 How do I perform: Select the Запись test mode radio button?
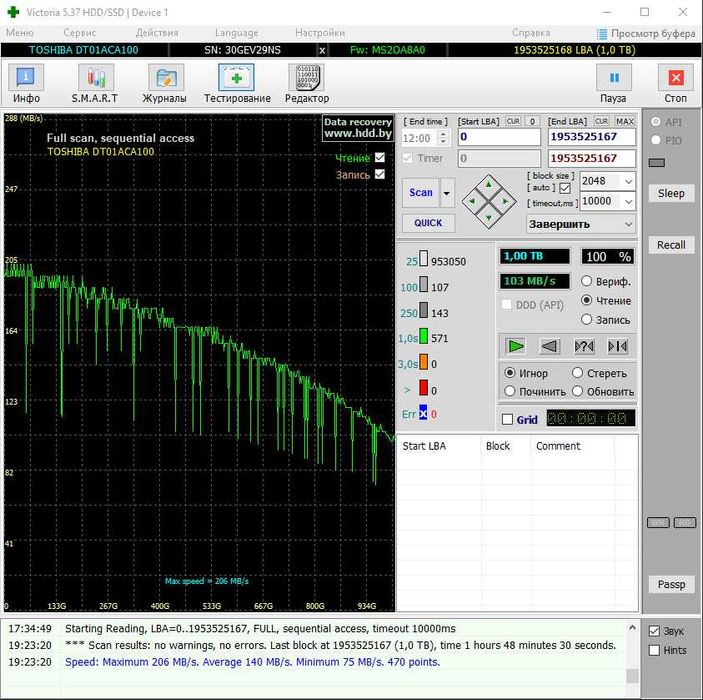pyautogui.click(x=587, y=320)
